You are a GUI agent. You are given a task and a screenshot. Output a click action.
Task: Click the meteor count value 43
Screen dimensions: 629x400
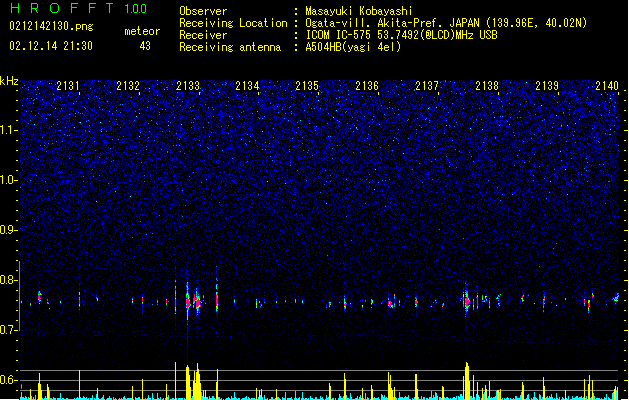[145, 46]
